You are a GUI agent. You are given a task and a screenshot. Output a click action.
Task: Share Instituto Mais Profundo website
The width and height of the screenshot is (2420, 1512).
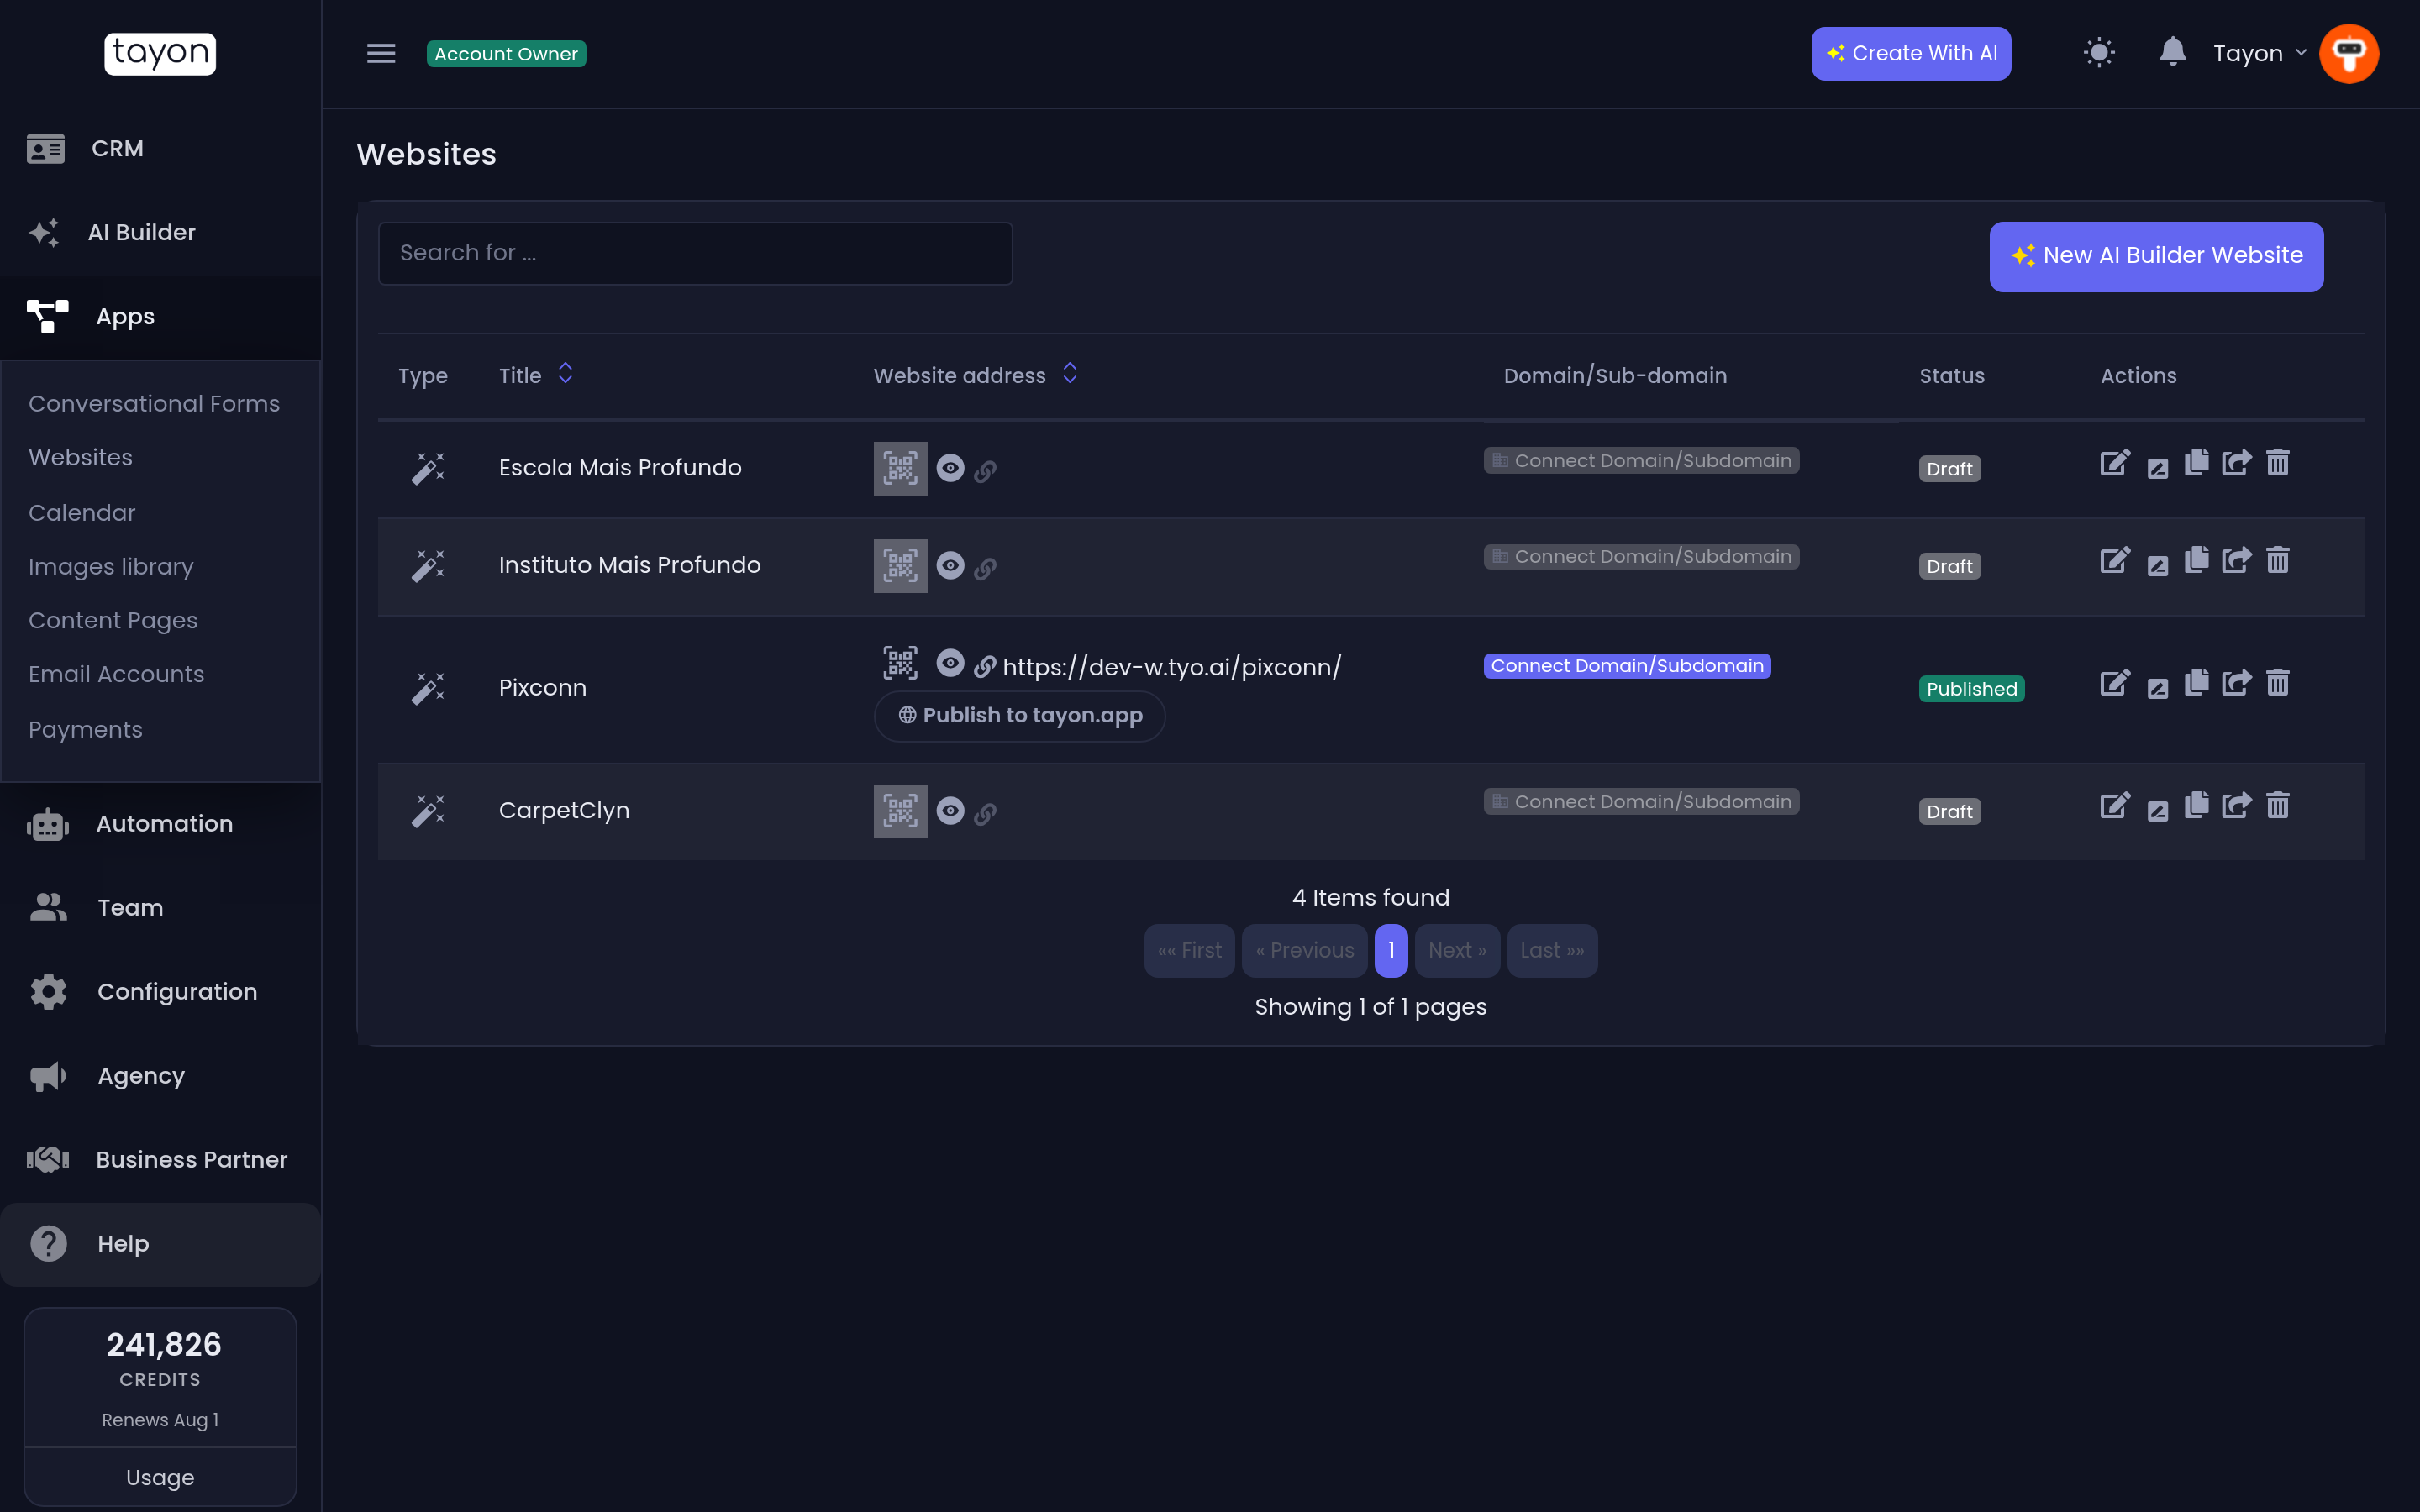point(2236,560)
